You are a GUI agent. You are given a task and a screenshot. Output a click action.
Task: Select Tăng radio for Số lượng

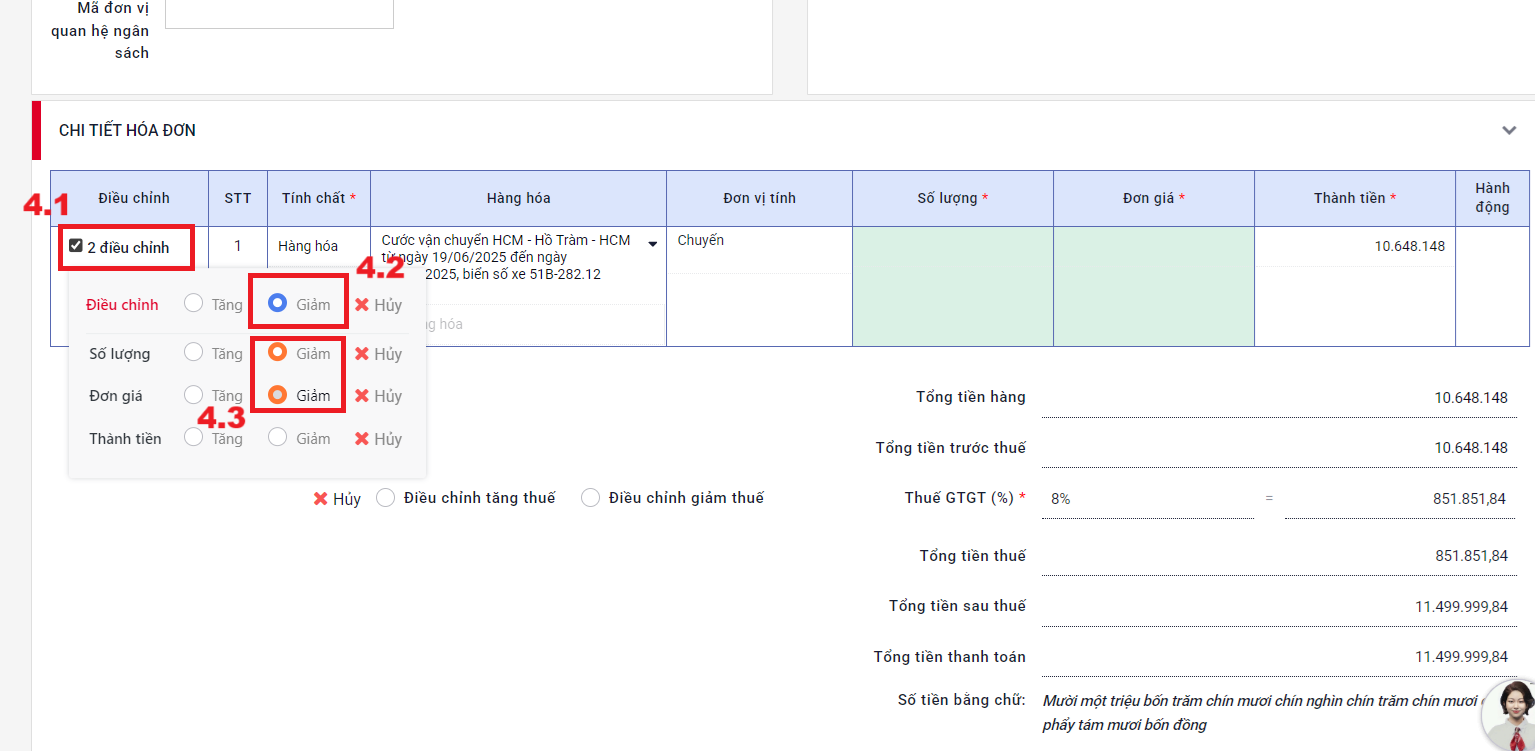tap(194, 353)
